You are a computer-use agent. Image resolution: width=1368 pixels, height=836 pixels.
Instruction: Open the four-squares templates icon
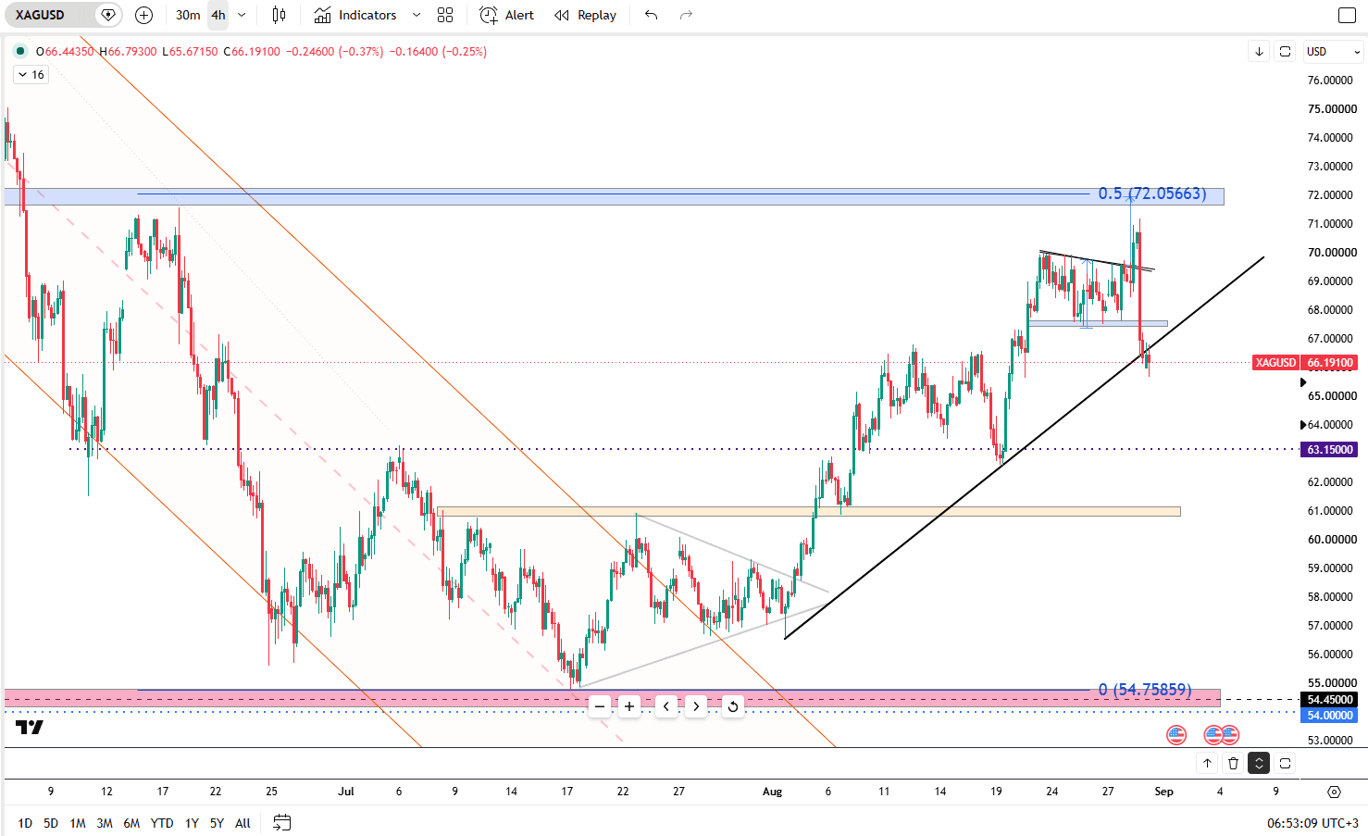coord(445,15)
